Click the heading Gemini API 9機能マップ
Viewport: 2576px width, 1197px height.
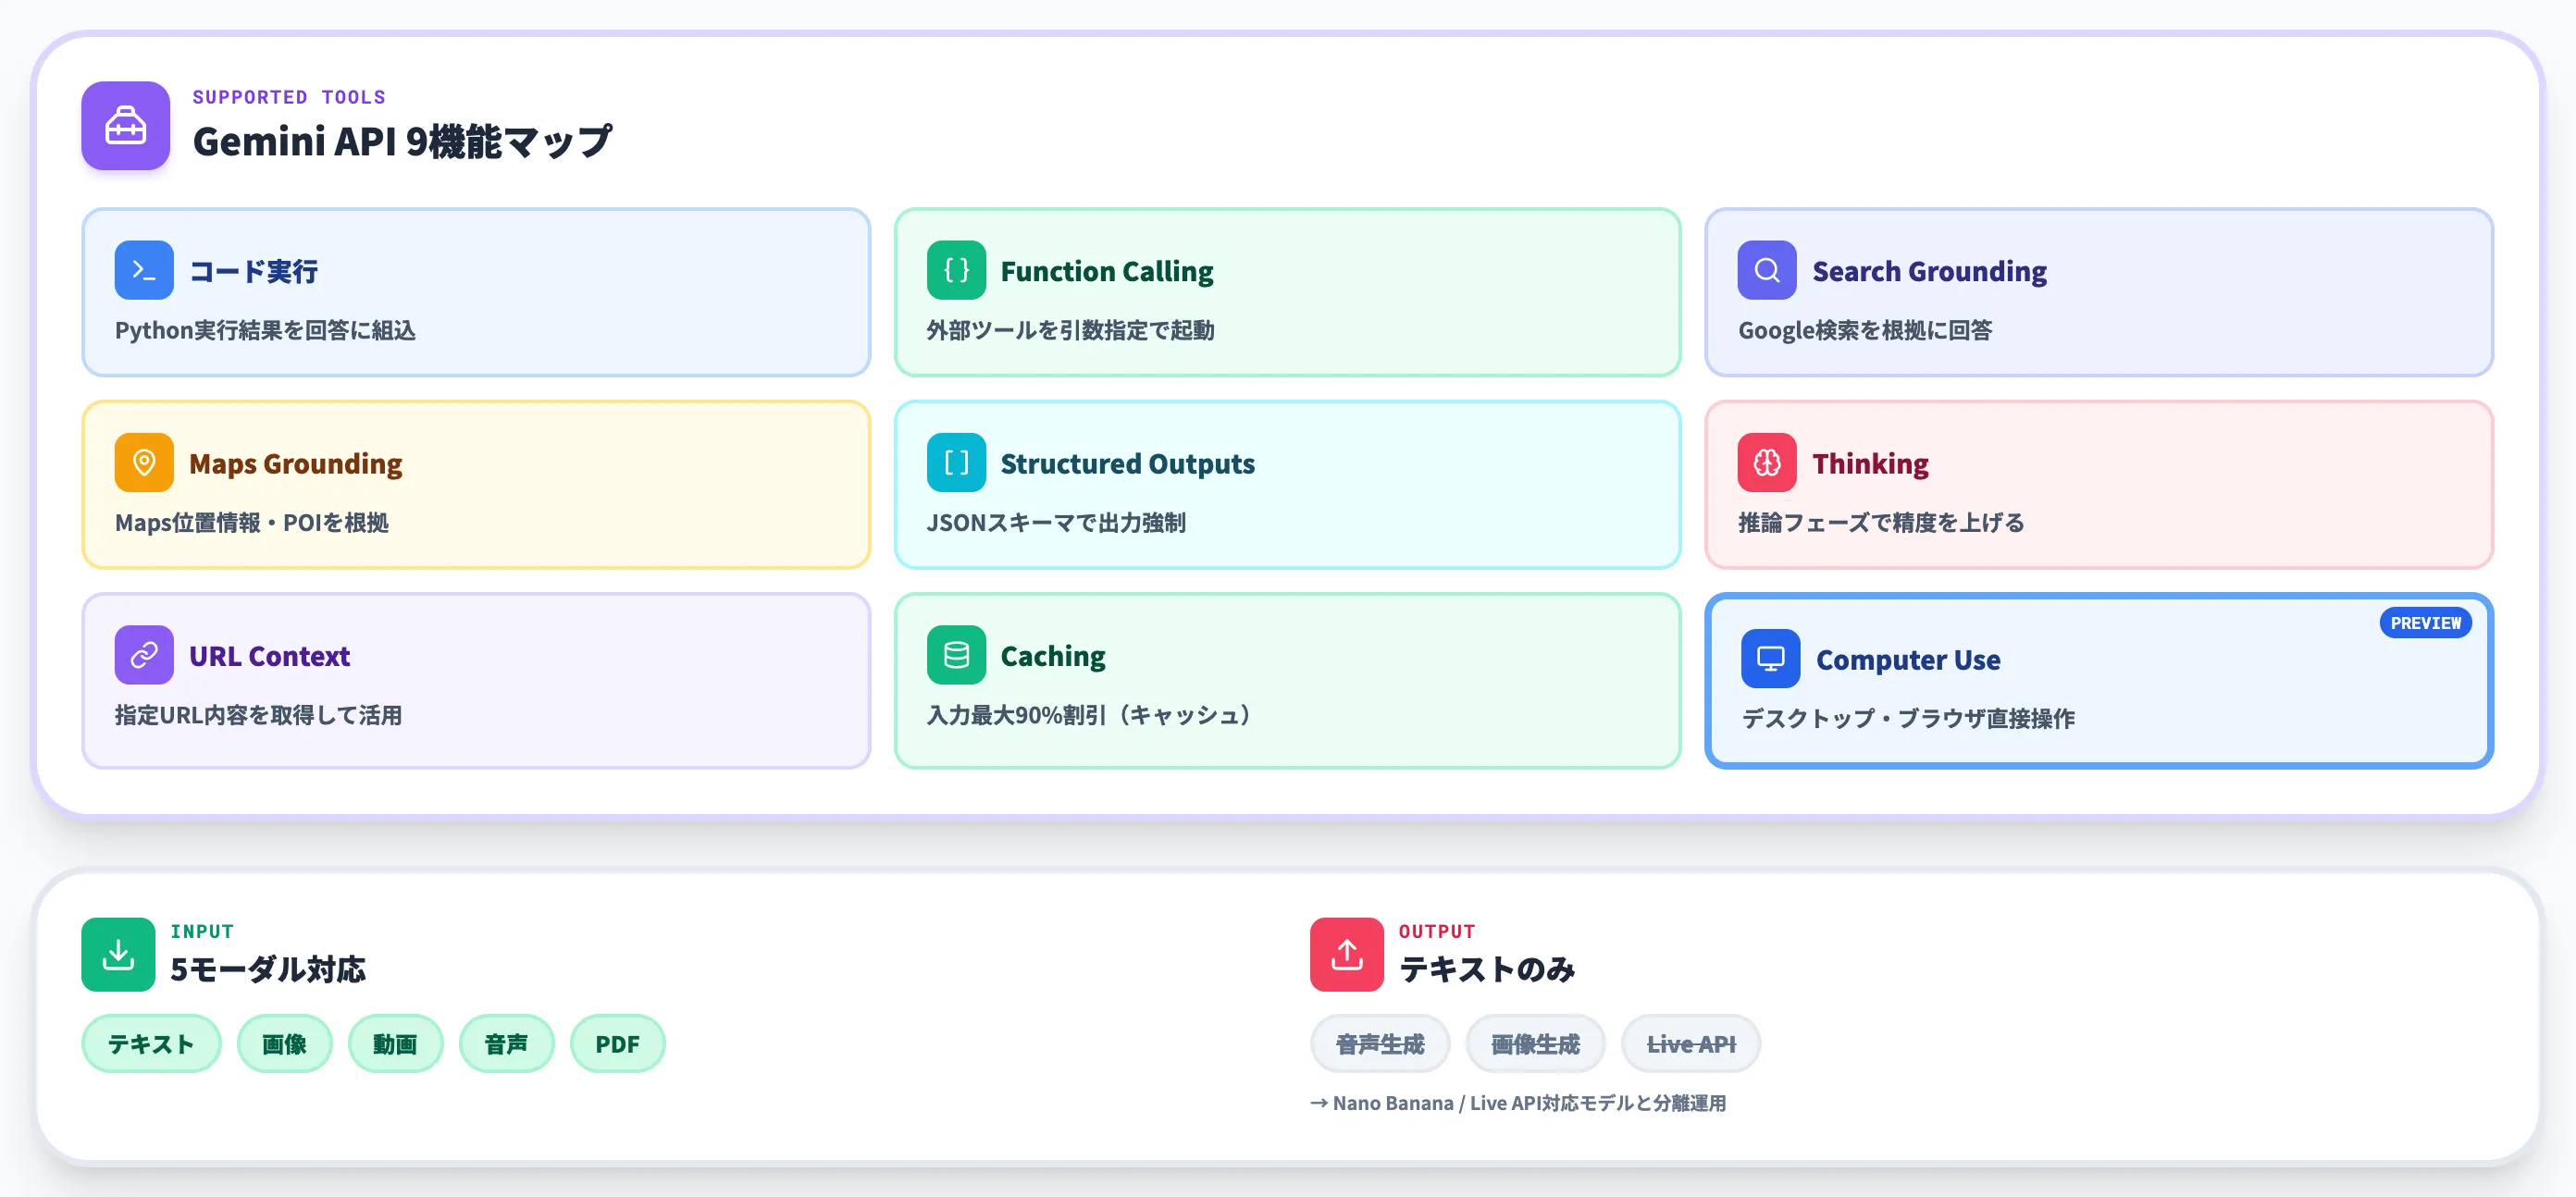[402, 141]
